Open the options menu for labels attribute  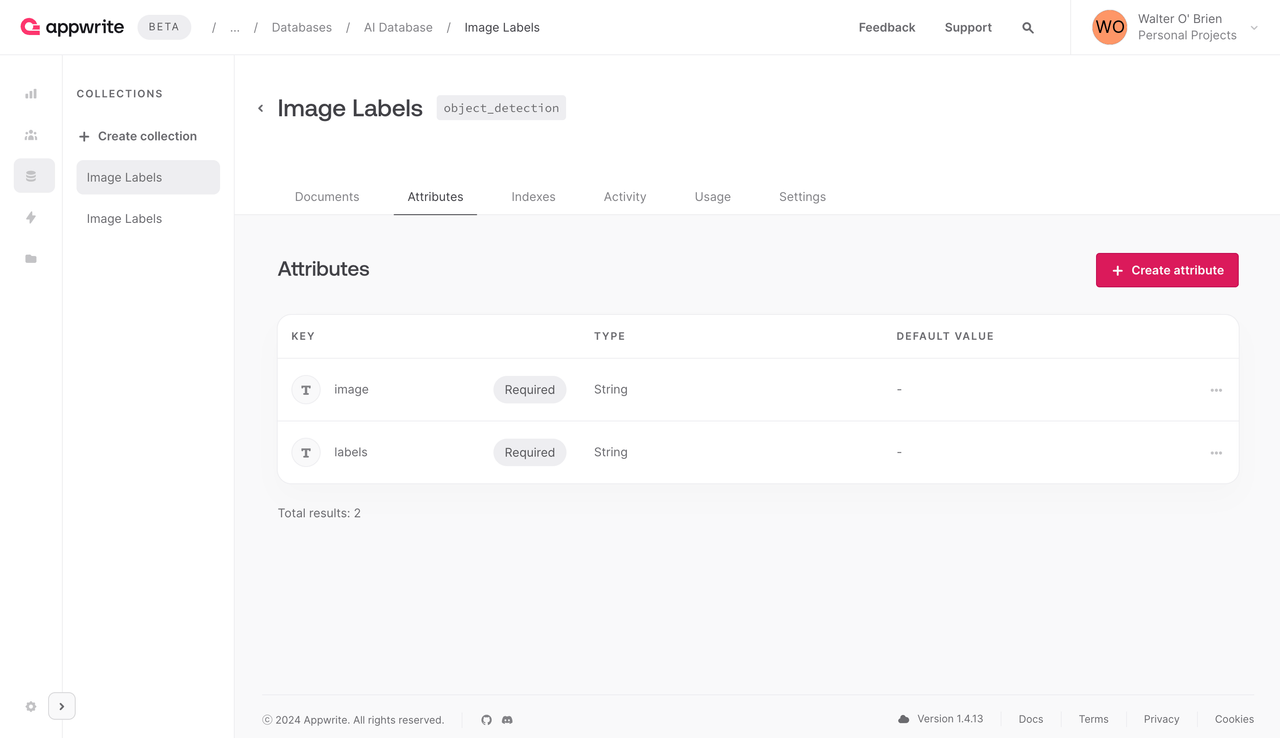click(1216, 453)
